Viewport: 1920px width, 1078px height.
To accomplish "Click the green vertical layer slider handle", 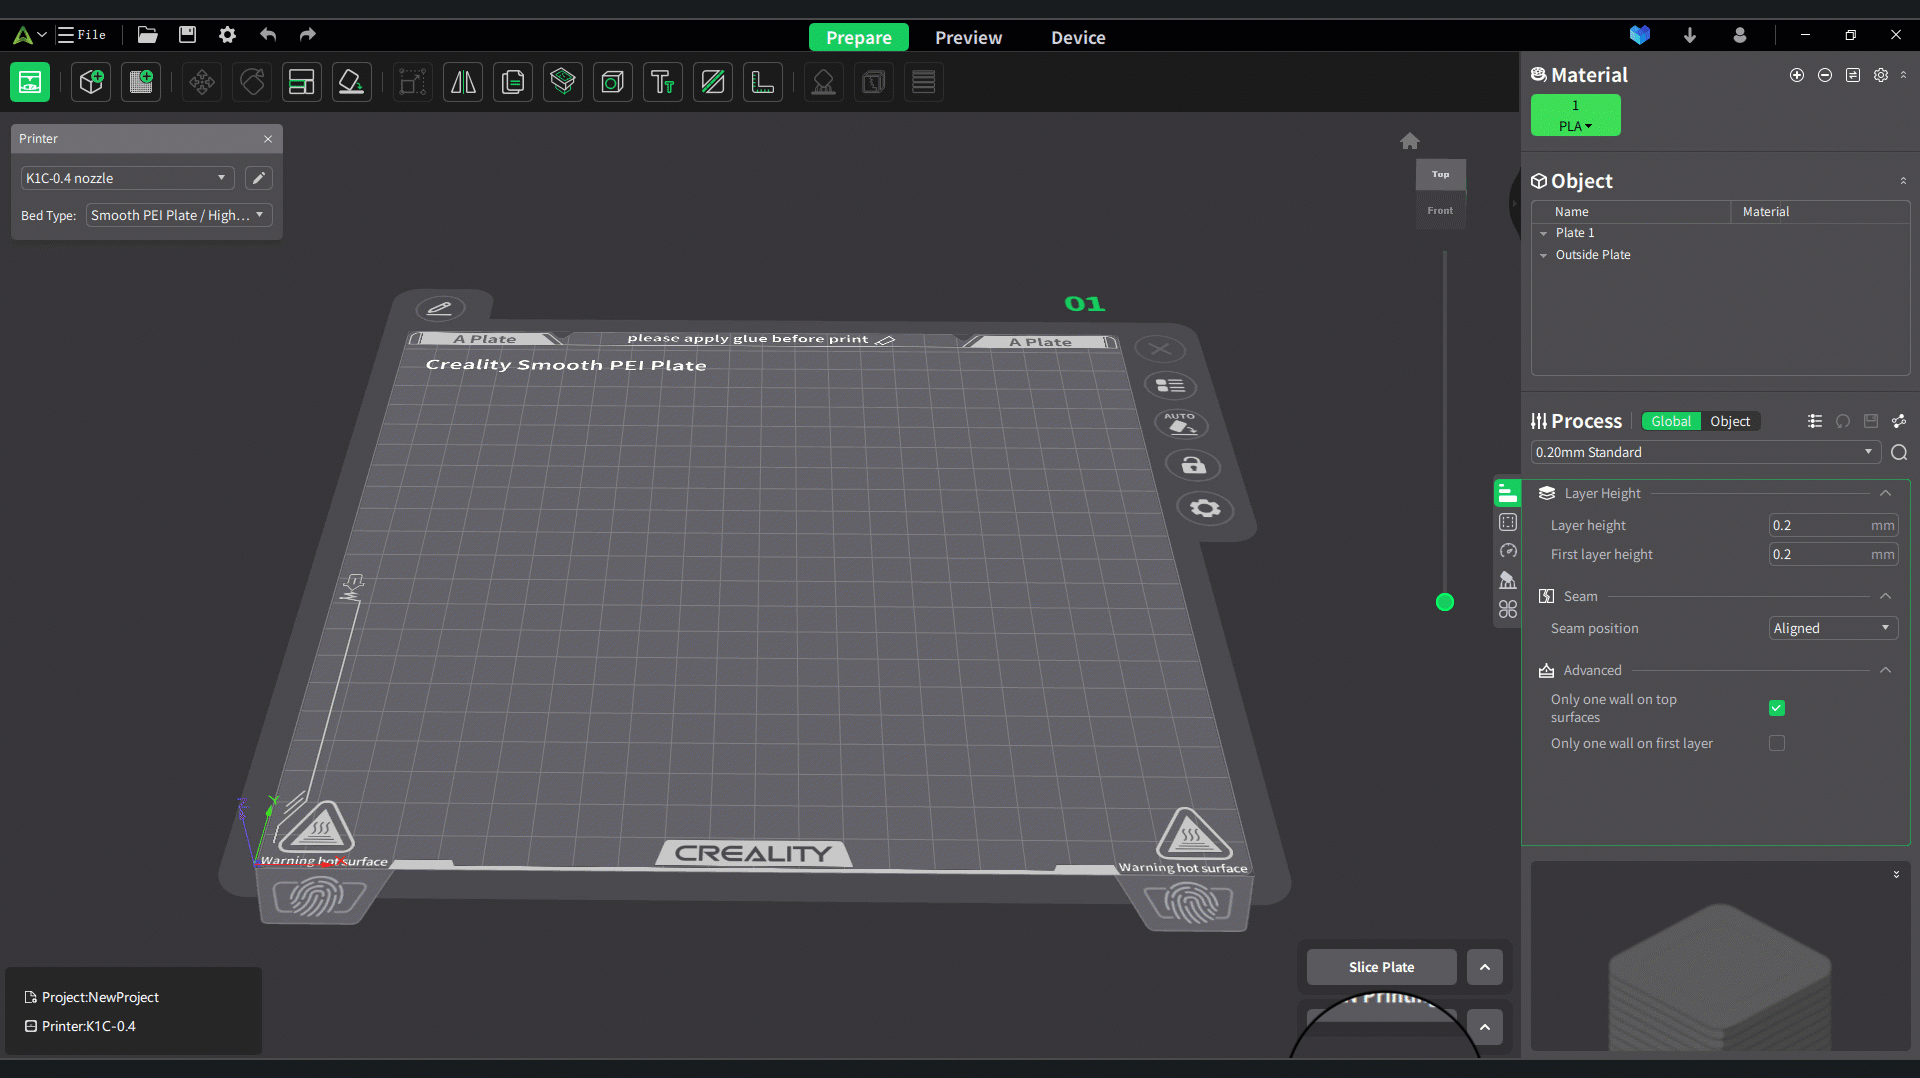I will [1444, 602].
